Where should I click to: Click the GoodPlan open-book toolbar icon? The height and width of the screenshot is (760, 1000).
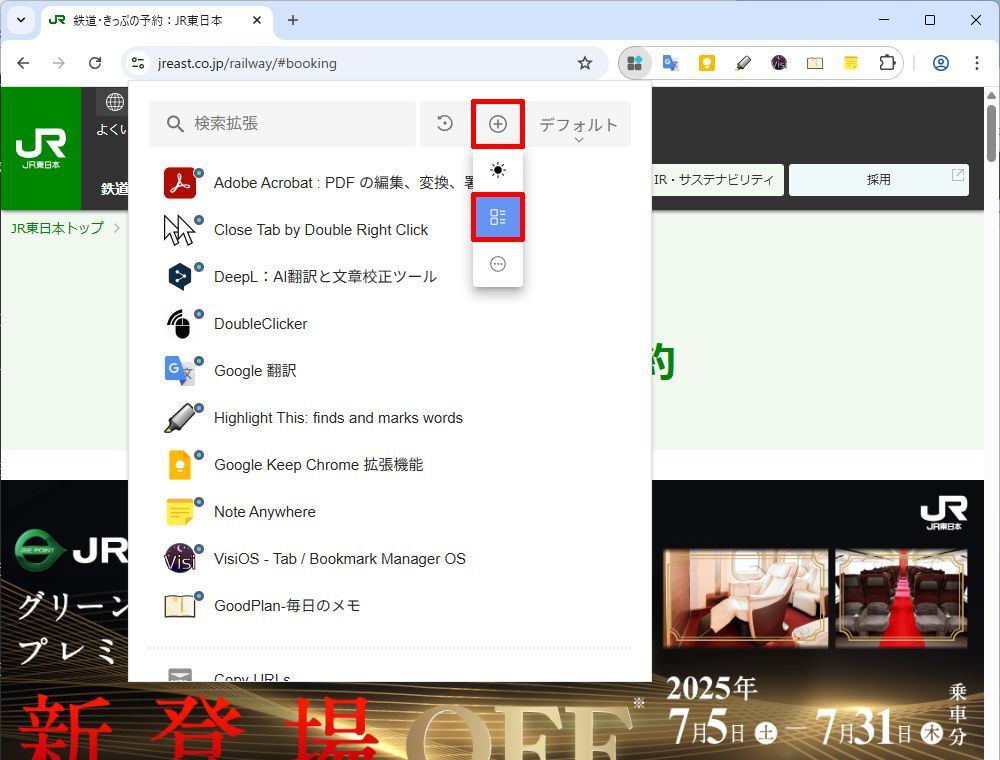point(815,63)
